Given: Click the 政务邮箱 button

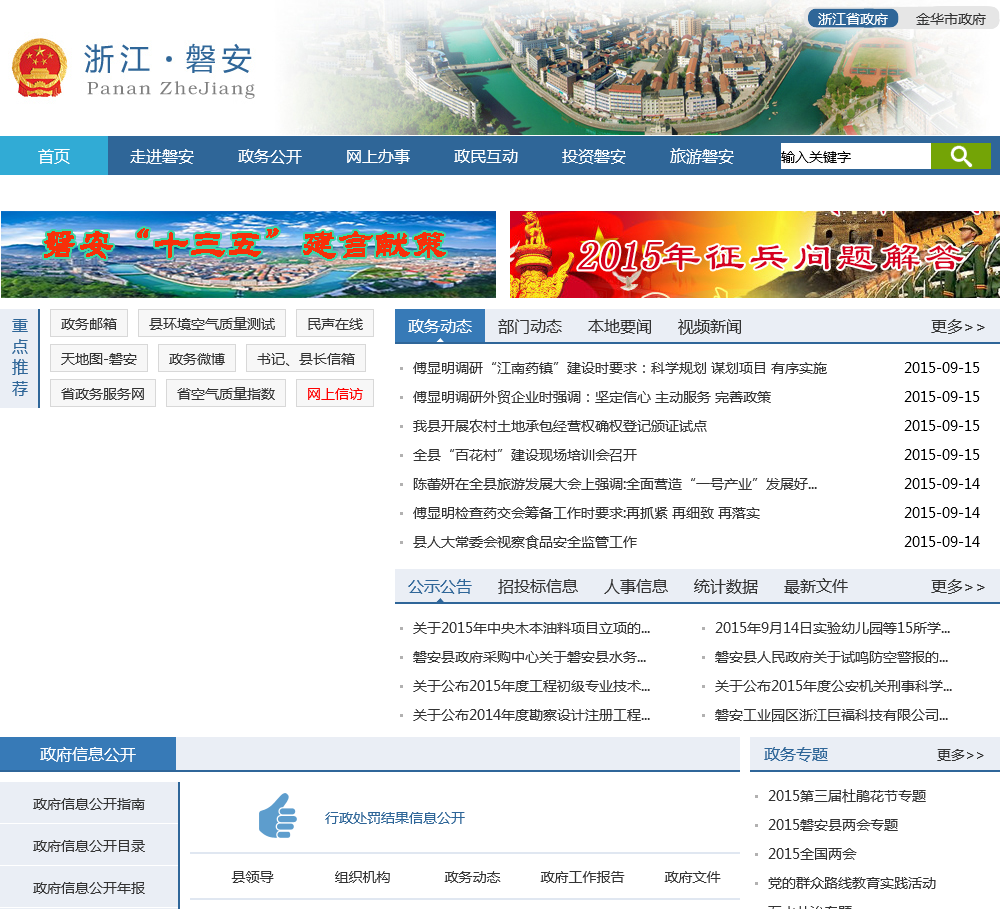Looking at the screenshot, I should coord(89,323).
